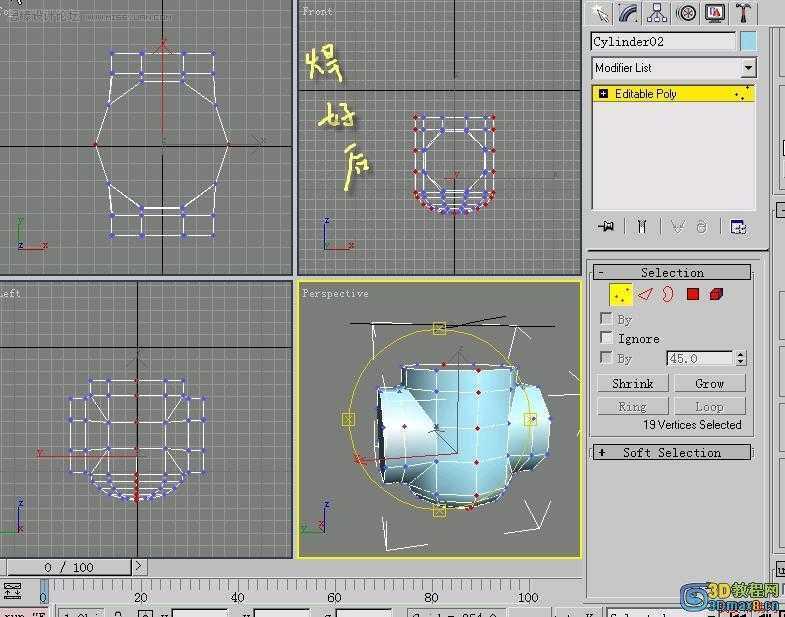Image resolution: width=785 pixels, height=617 pixels.
Task: Open the Motion panel wheel tab
Action: coord(686,13)
